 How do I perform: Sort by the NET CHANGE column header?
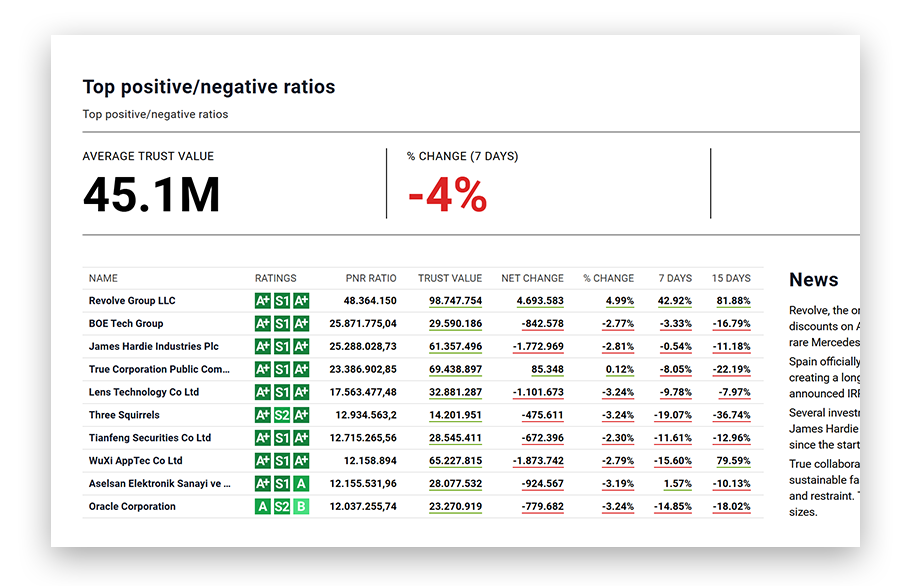click(x=532, y=278)
